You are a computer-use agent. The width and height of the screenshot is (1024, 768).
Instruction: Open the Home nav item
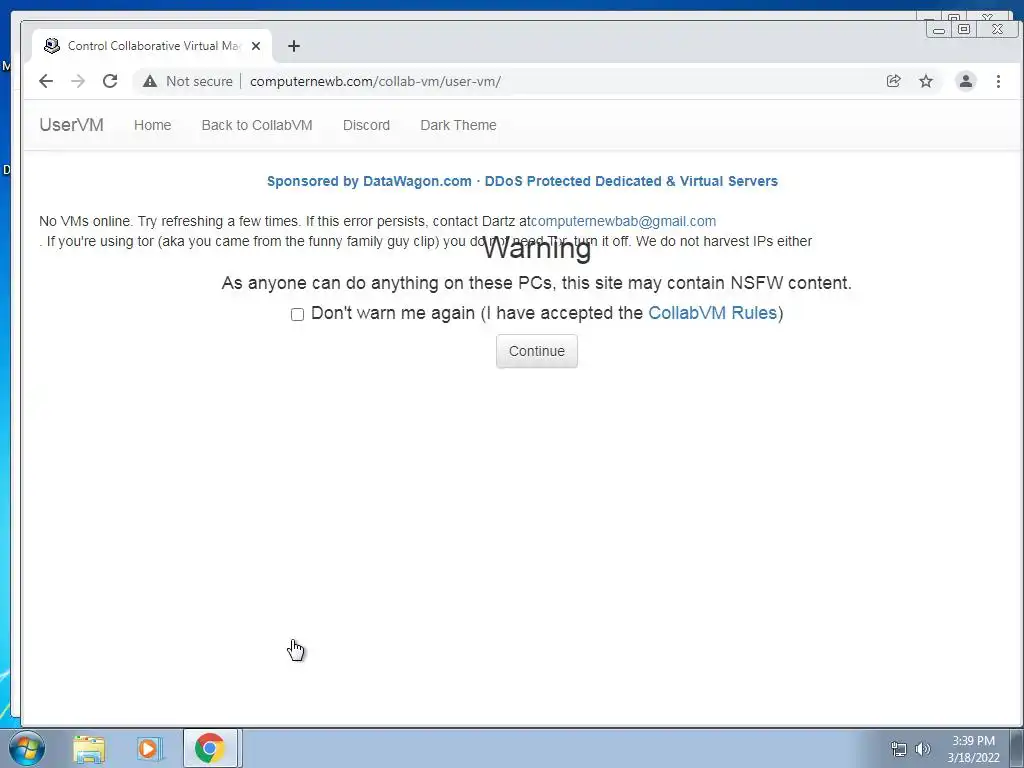[x=152, y=125]
